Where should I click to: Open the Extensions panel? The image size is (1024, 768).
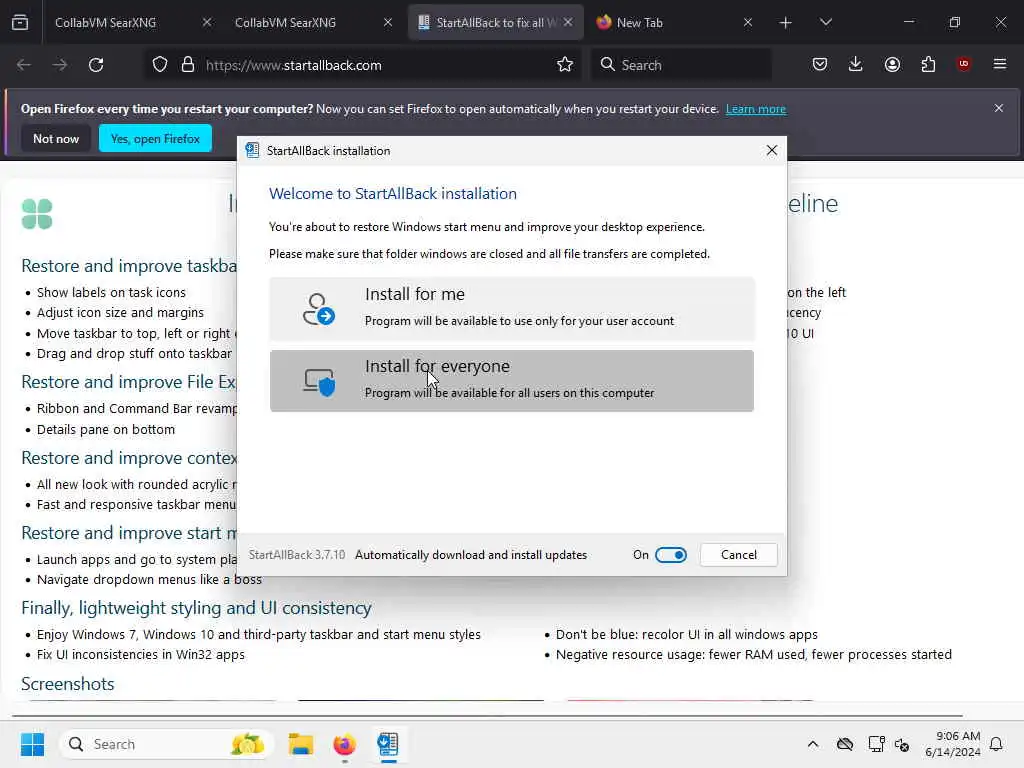point(928,65)
